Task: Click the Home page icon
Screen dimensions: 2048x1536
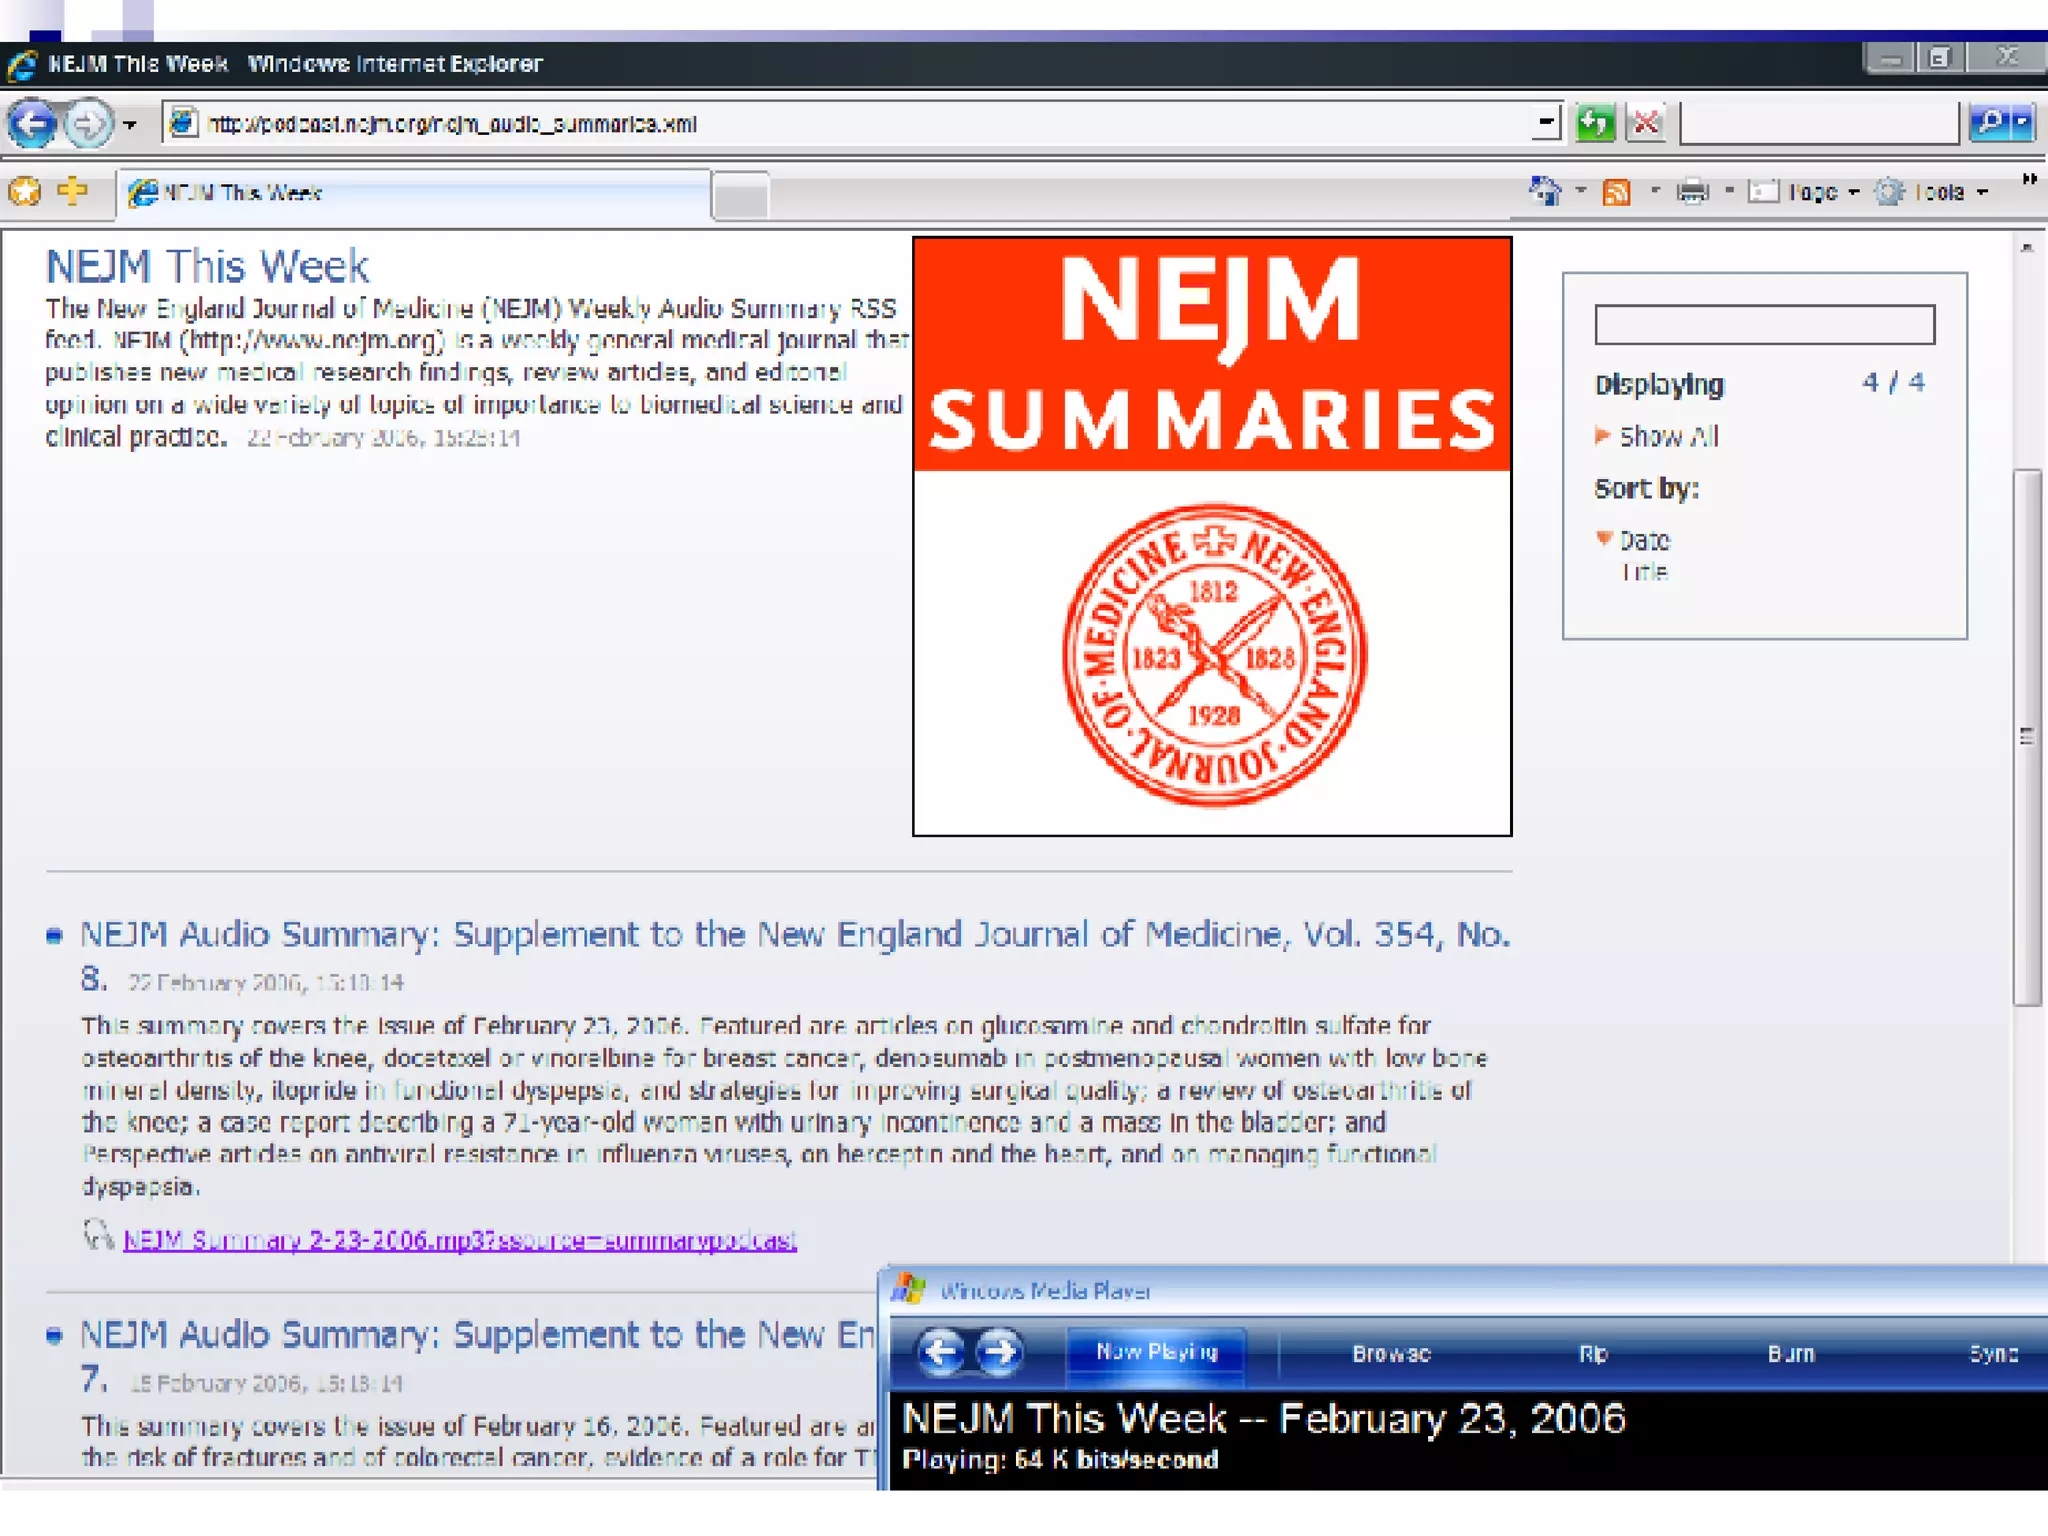Action: click(x=1545, y=191)
